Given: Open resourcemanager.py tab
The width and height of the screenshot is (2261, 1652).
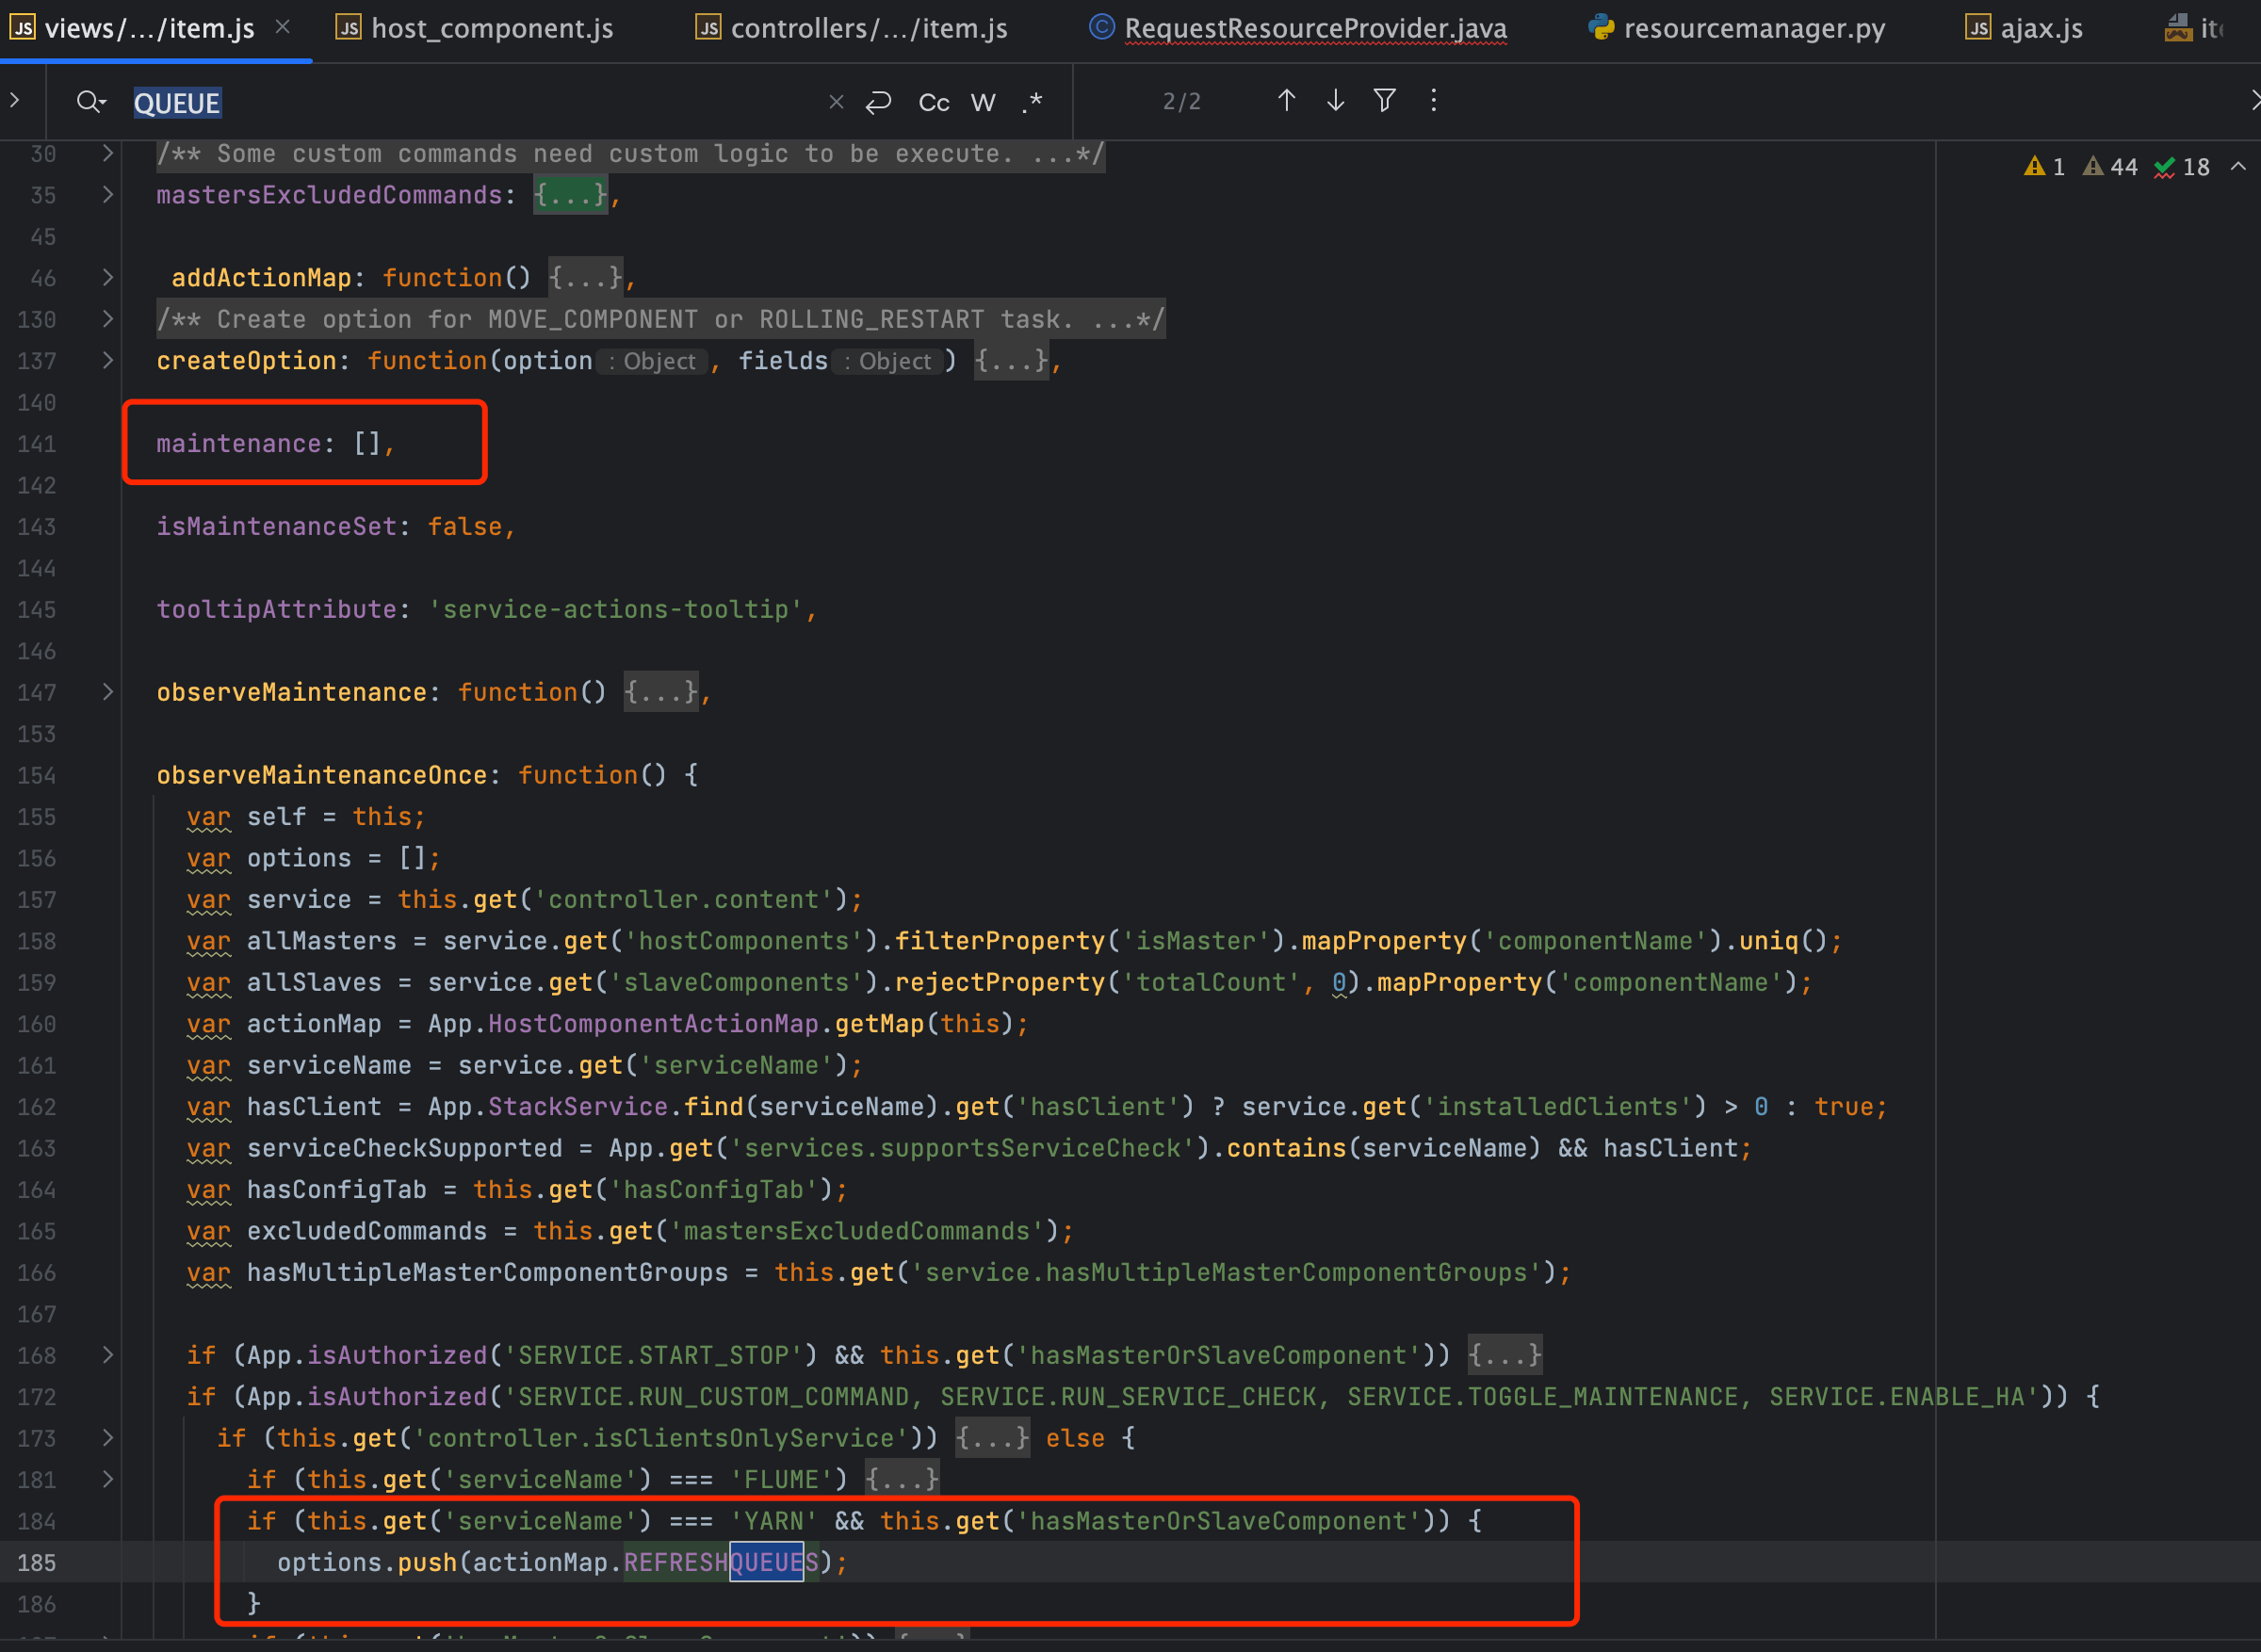Looking at the screenshot, I should [x=1737, y=28].
